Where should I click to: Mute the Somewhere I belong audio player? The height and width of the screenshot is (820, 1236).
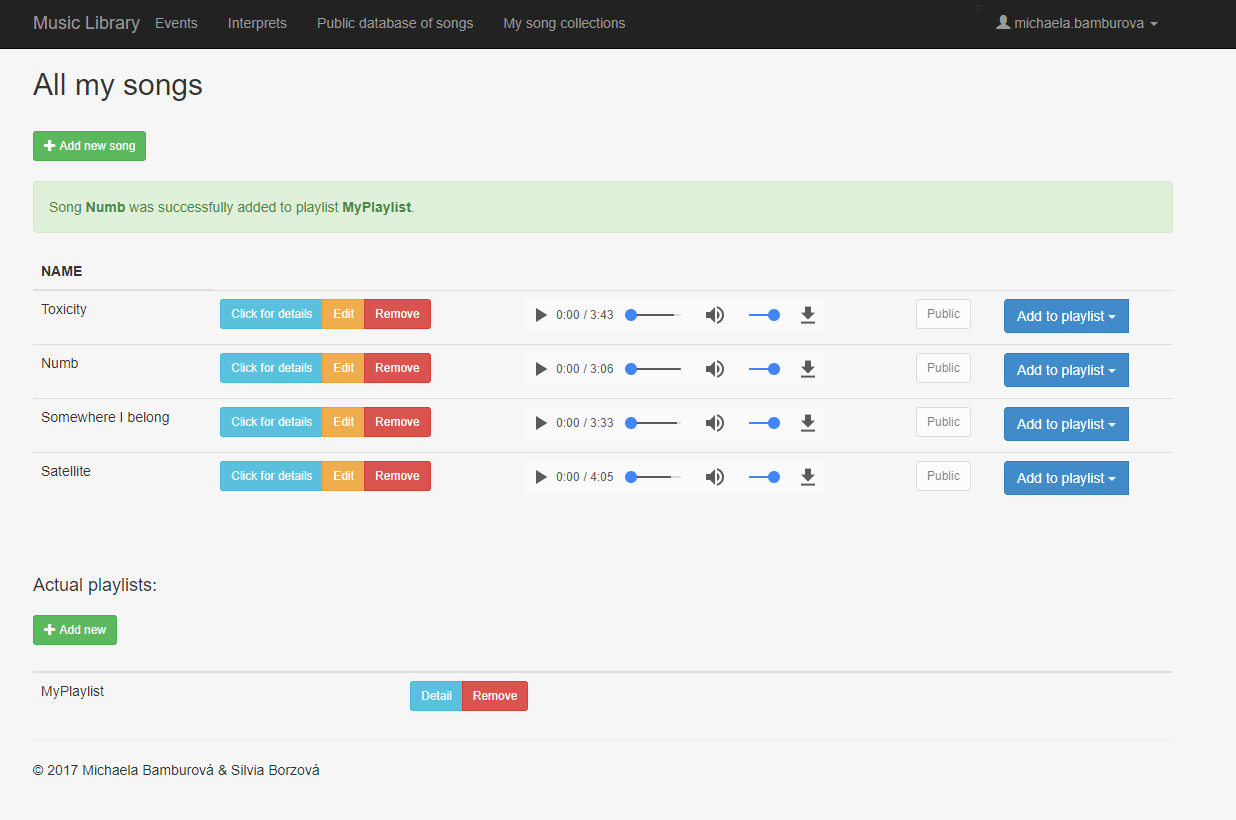[x=715, y=423]
